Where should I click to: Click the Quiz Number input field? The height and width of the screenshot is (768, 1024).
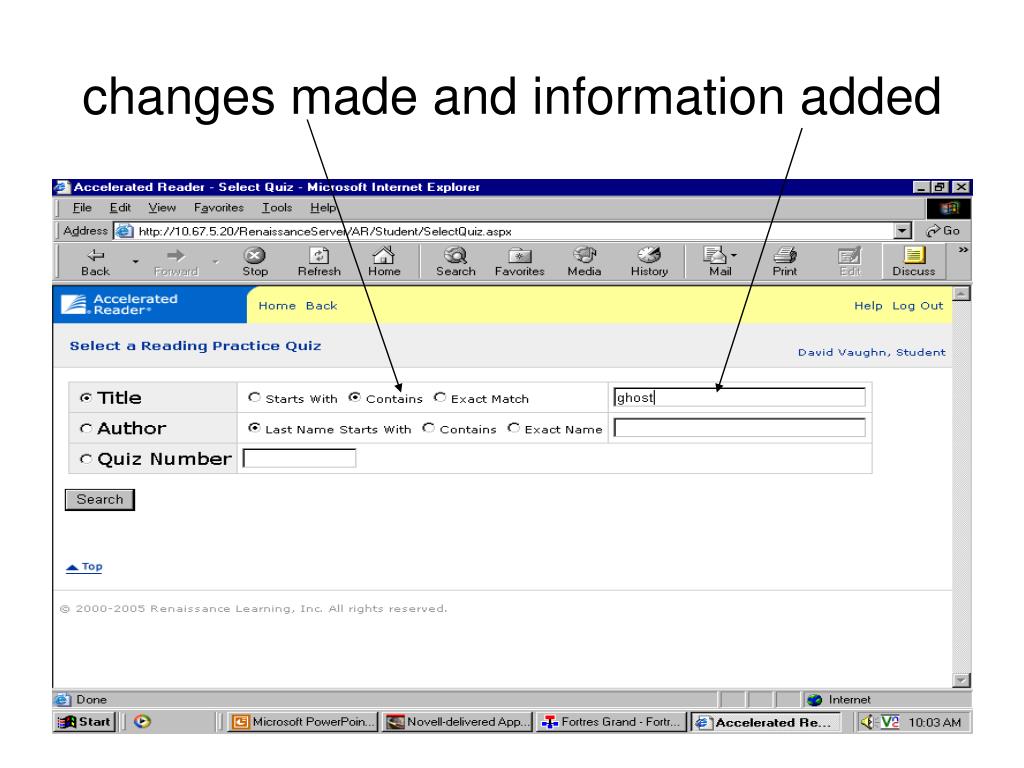[x=300, y=458]
